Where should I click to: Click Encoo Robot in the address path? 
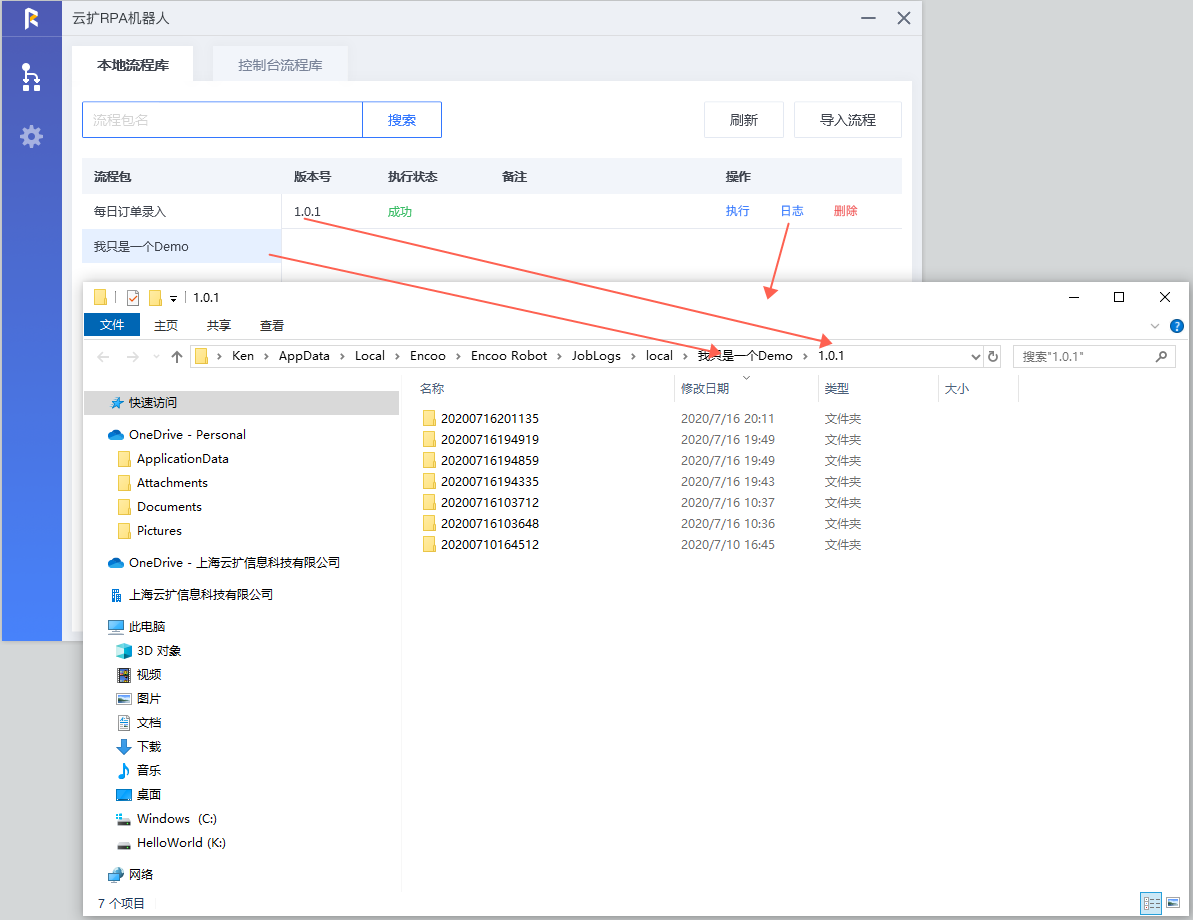(508, 355)
